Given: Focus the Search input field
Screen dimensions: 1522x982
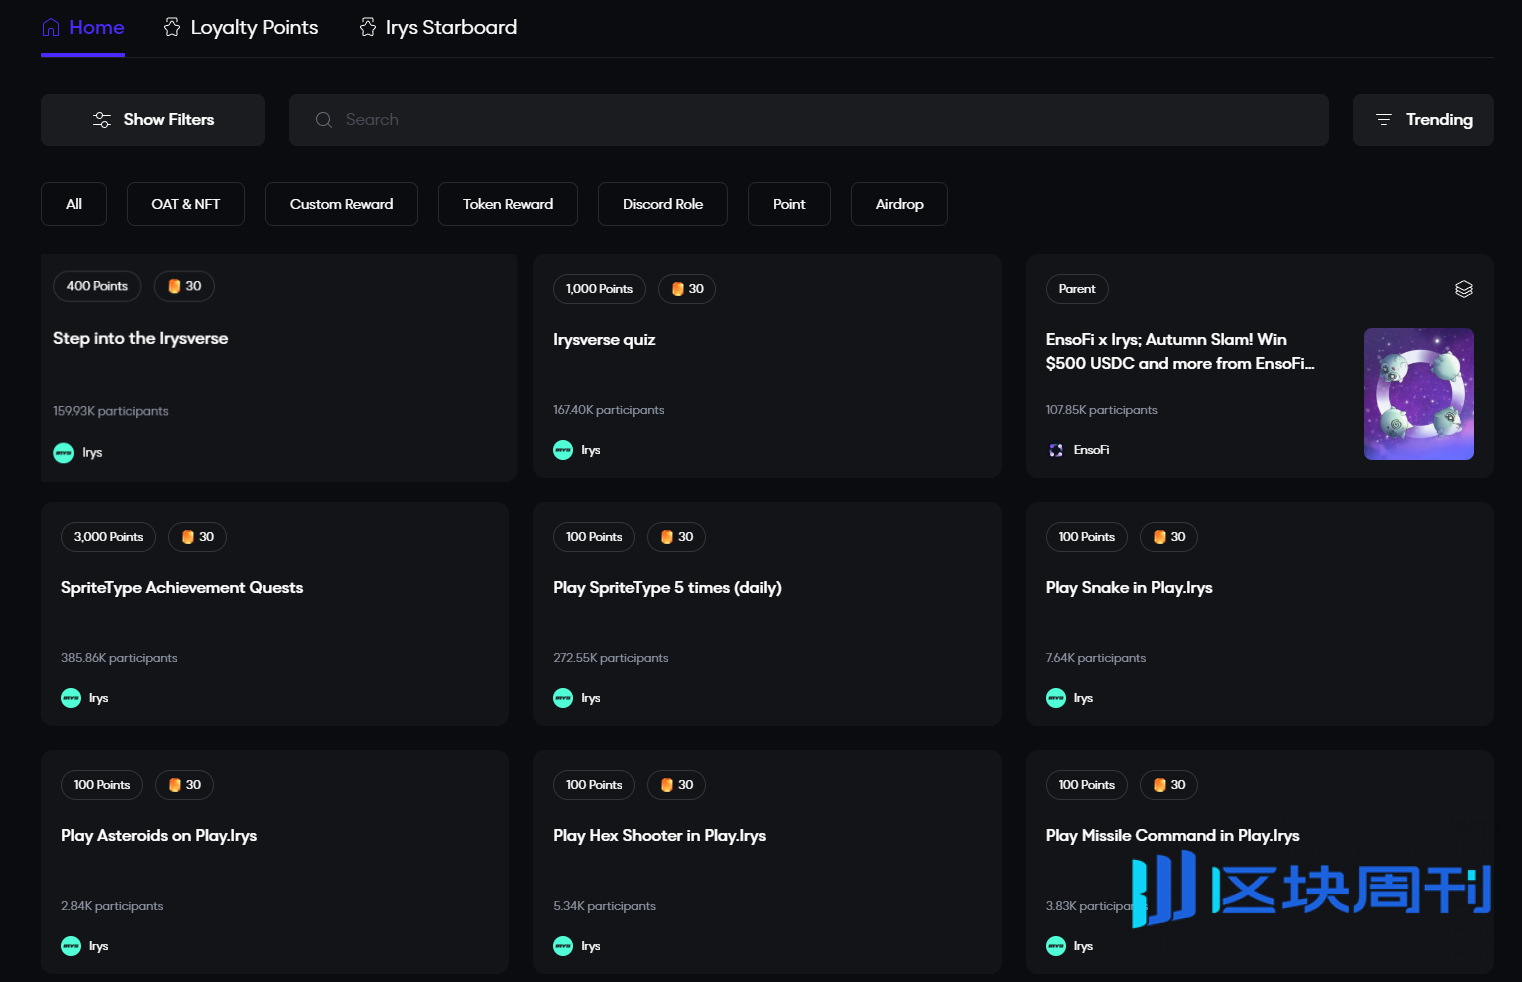Looking at the screenshot, I should point(809,120).
